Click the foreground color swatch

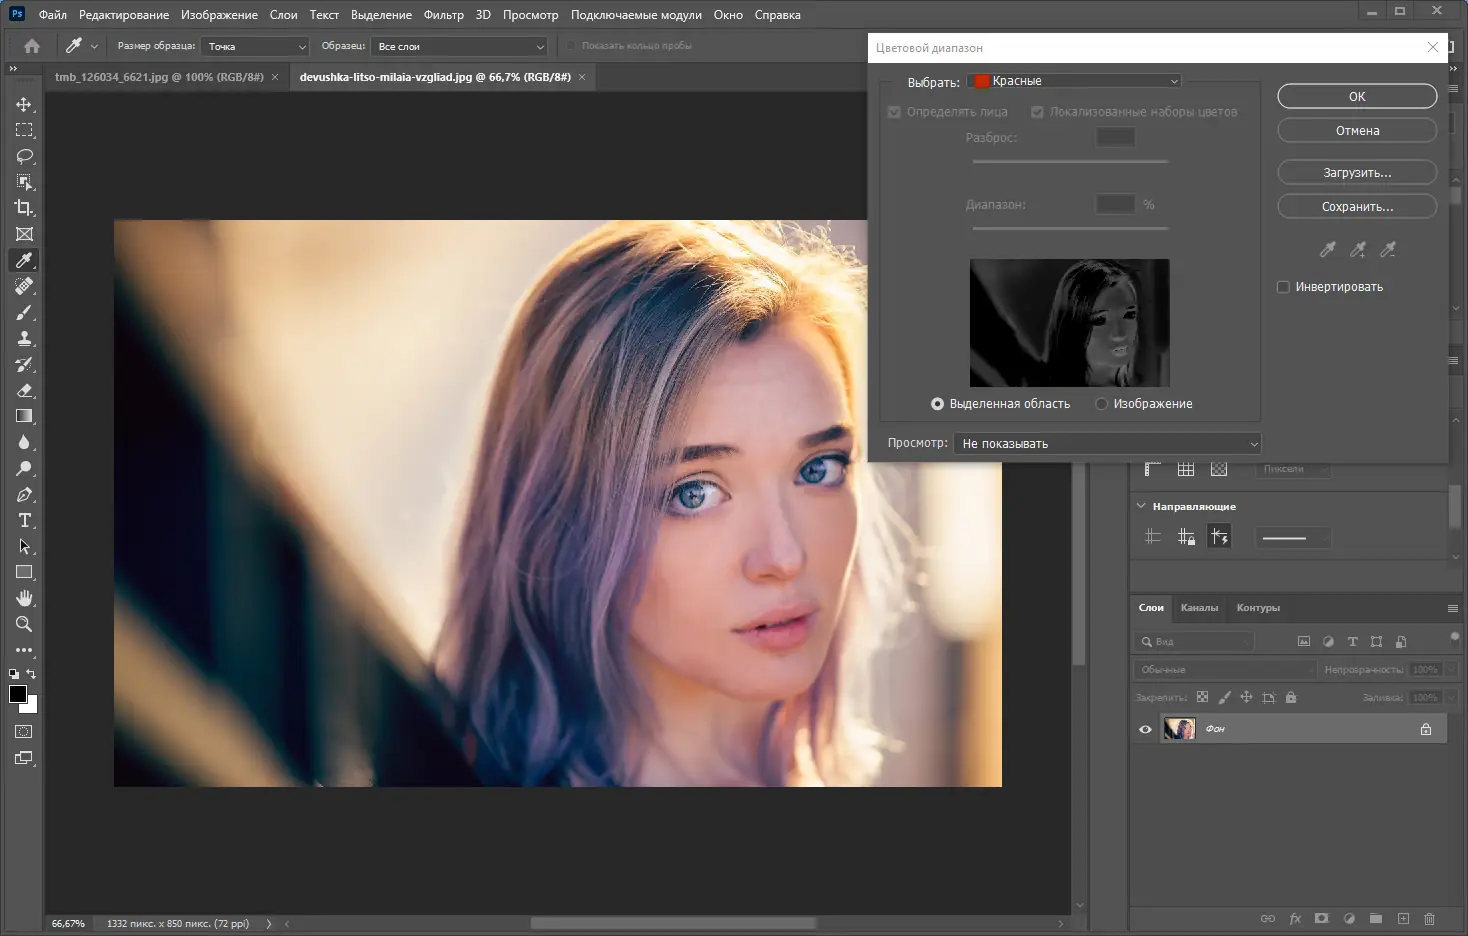pos(18,694)
